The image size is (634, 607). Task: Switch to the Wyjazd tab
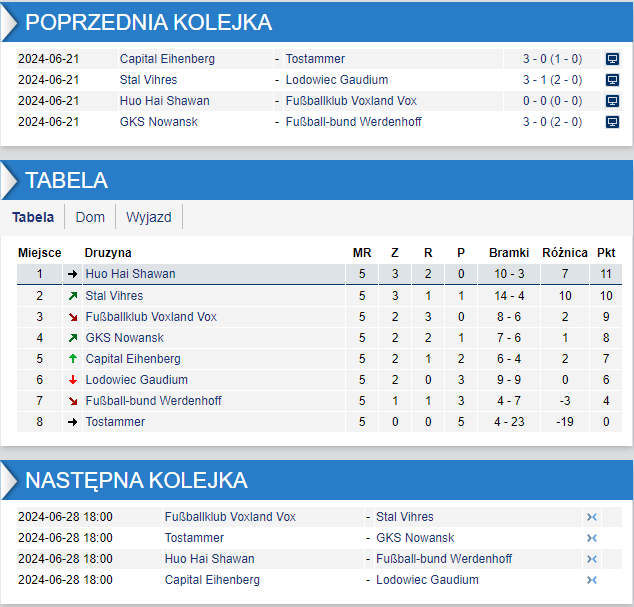[149, 217]
